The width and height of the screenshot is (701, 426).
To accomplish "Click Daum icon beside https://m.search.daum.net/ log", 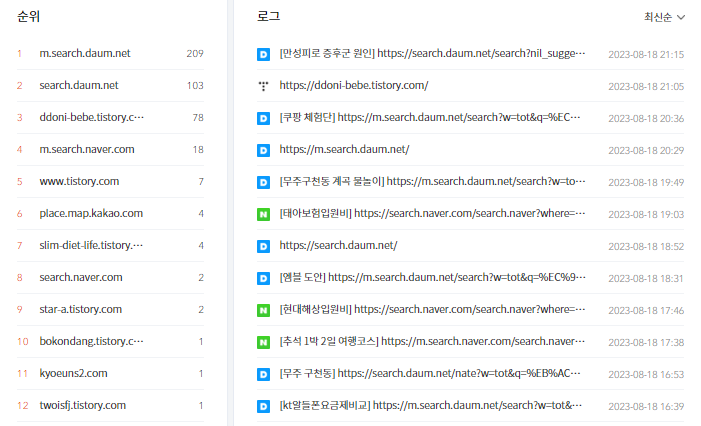I will pos(263,150).
